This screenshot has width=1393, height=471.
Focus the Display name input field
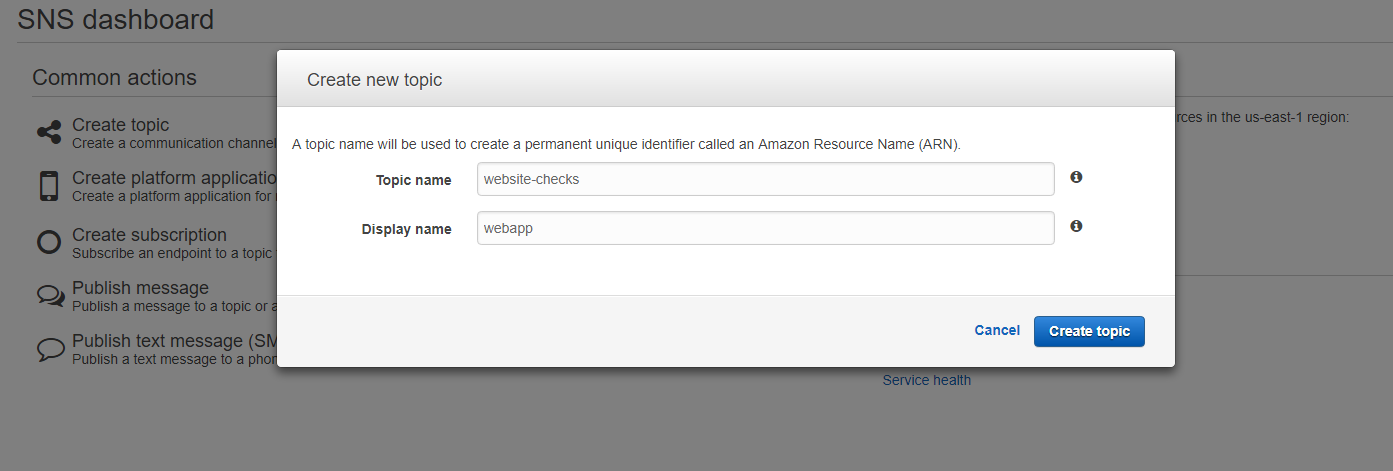click(x=766, y=228)
